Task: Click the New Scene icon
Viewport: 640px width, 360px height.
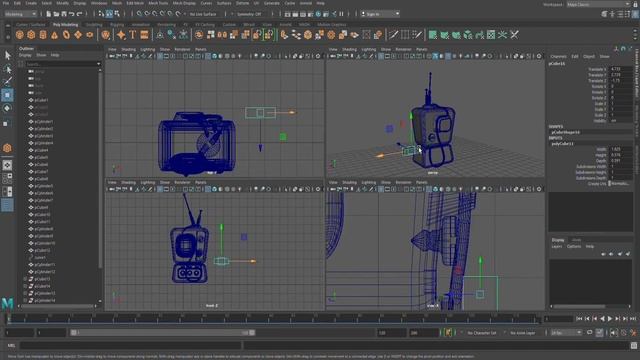Action: [49, 14]
